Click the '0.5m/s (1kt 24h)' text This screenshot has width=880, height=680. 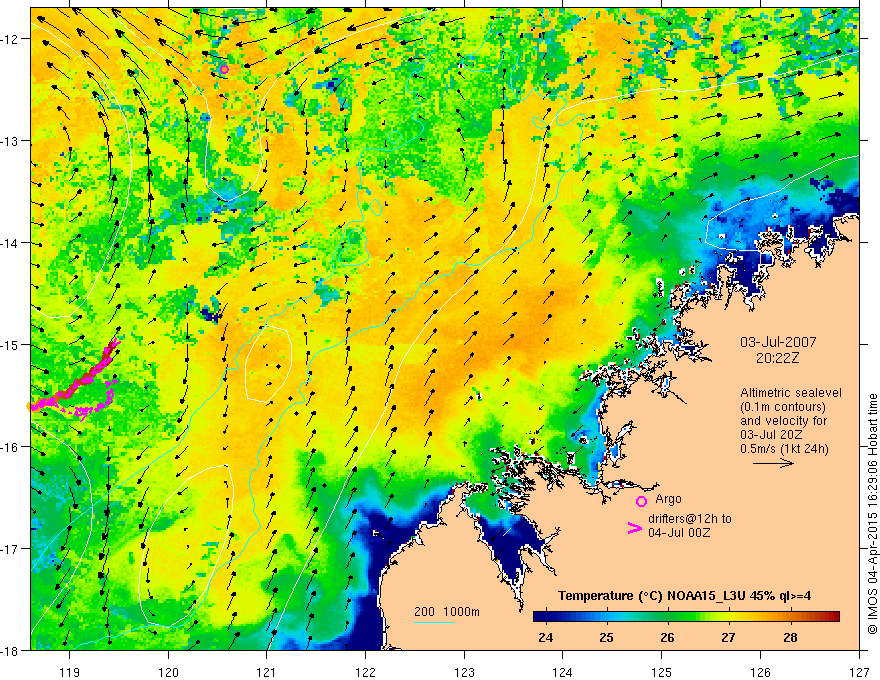[784, 449]
